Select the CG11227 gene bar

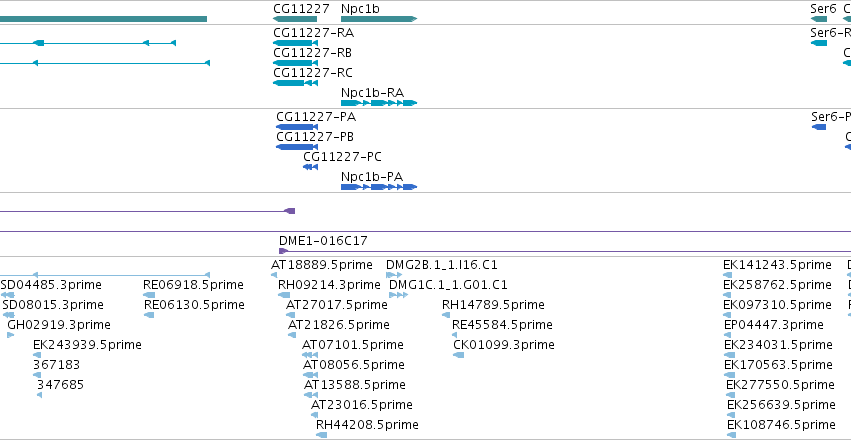(x=295, y=19)
